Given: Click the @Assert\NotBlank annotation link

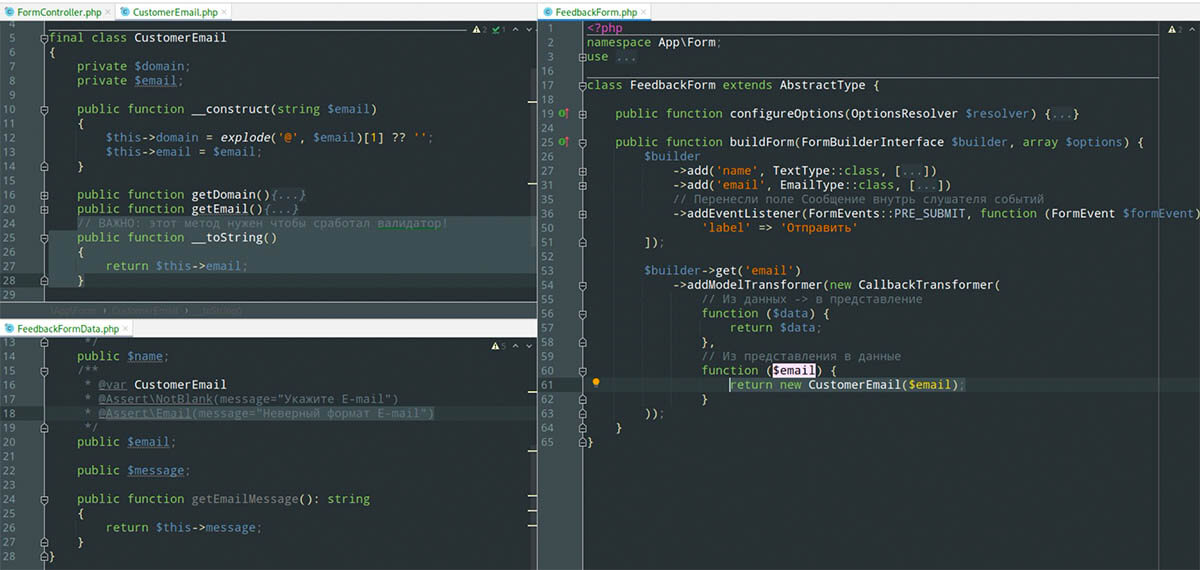Looking at the screenshot, I should (155, 399).
